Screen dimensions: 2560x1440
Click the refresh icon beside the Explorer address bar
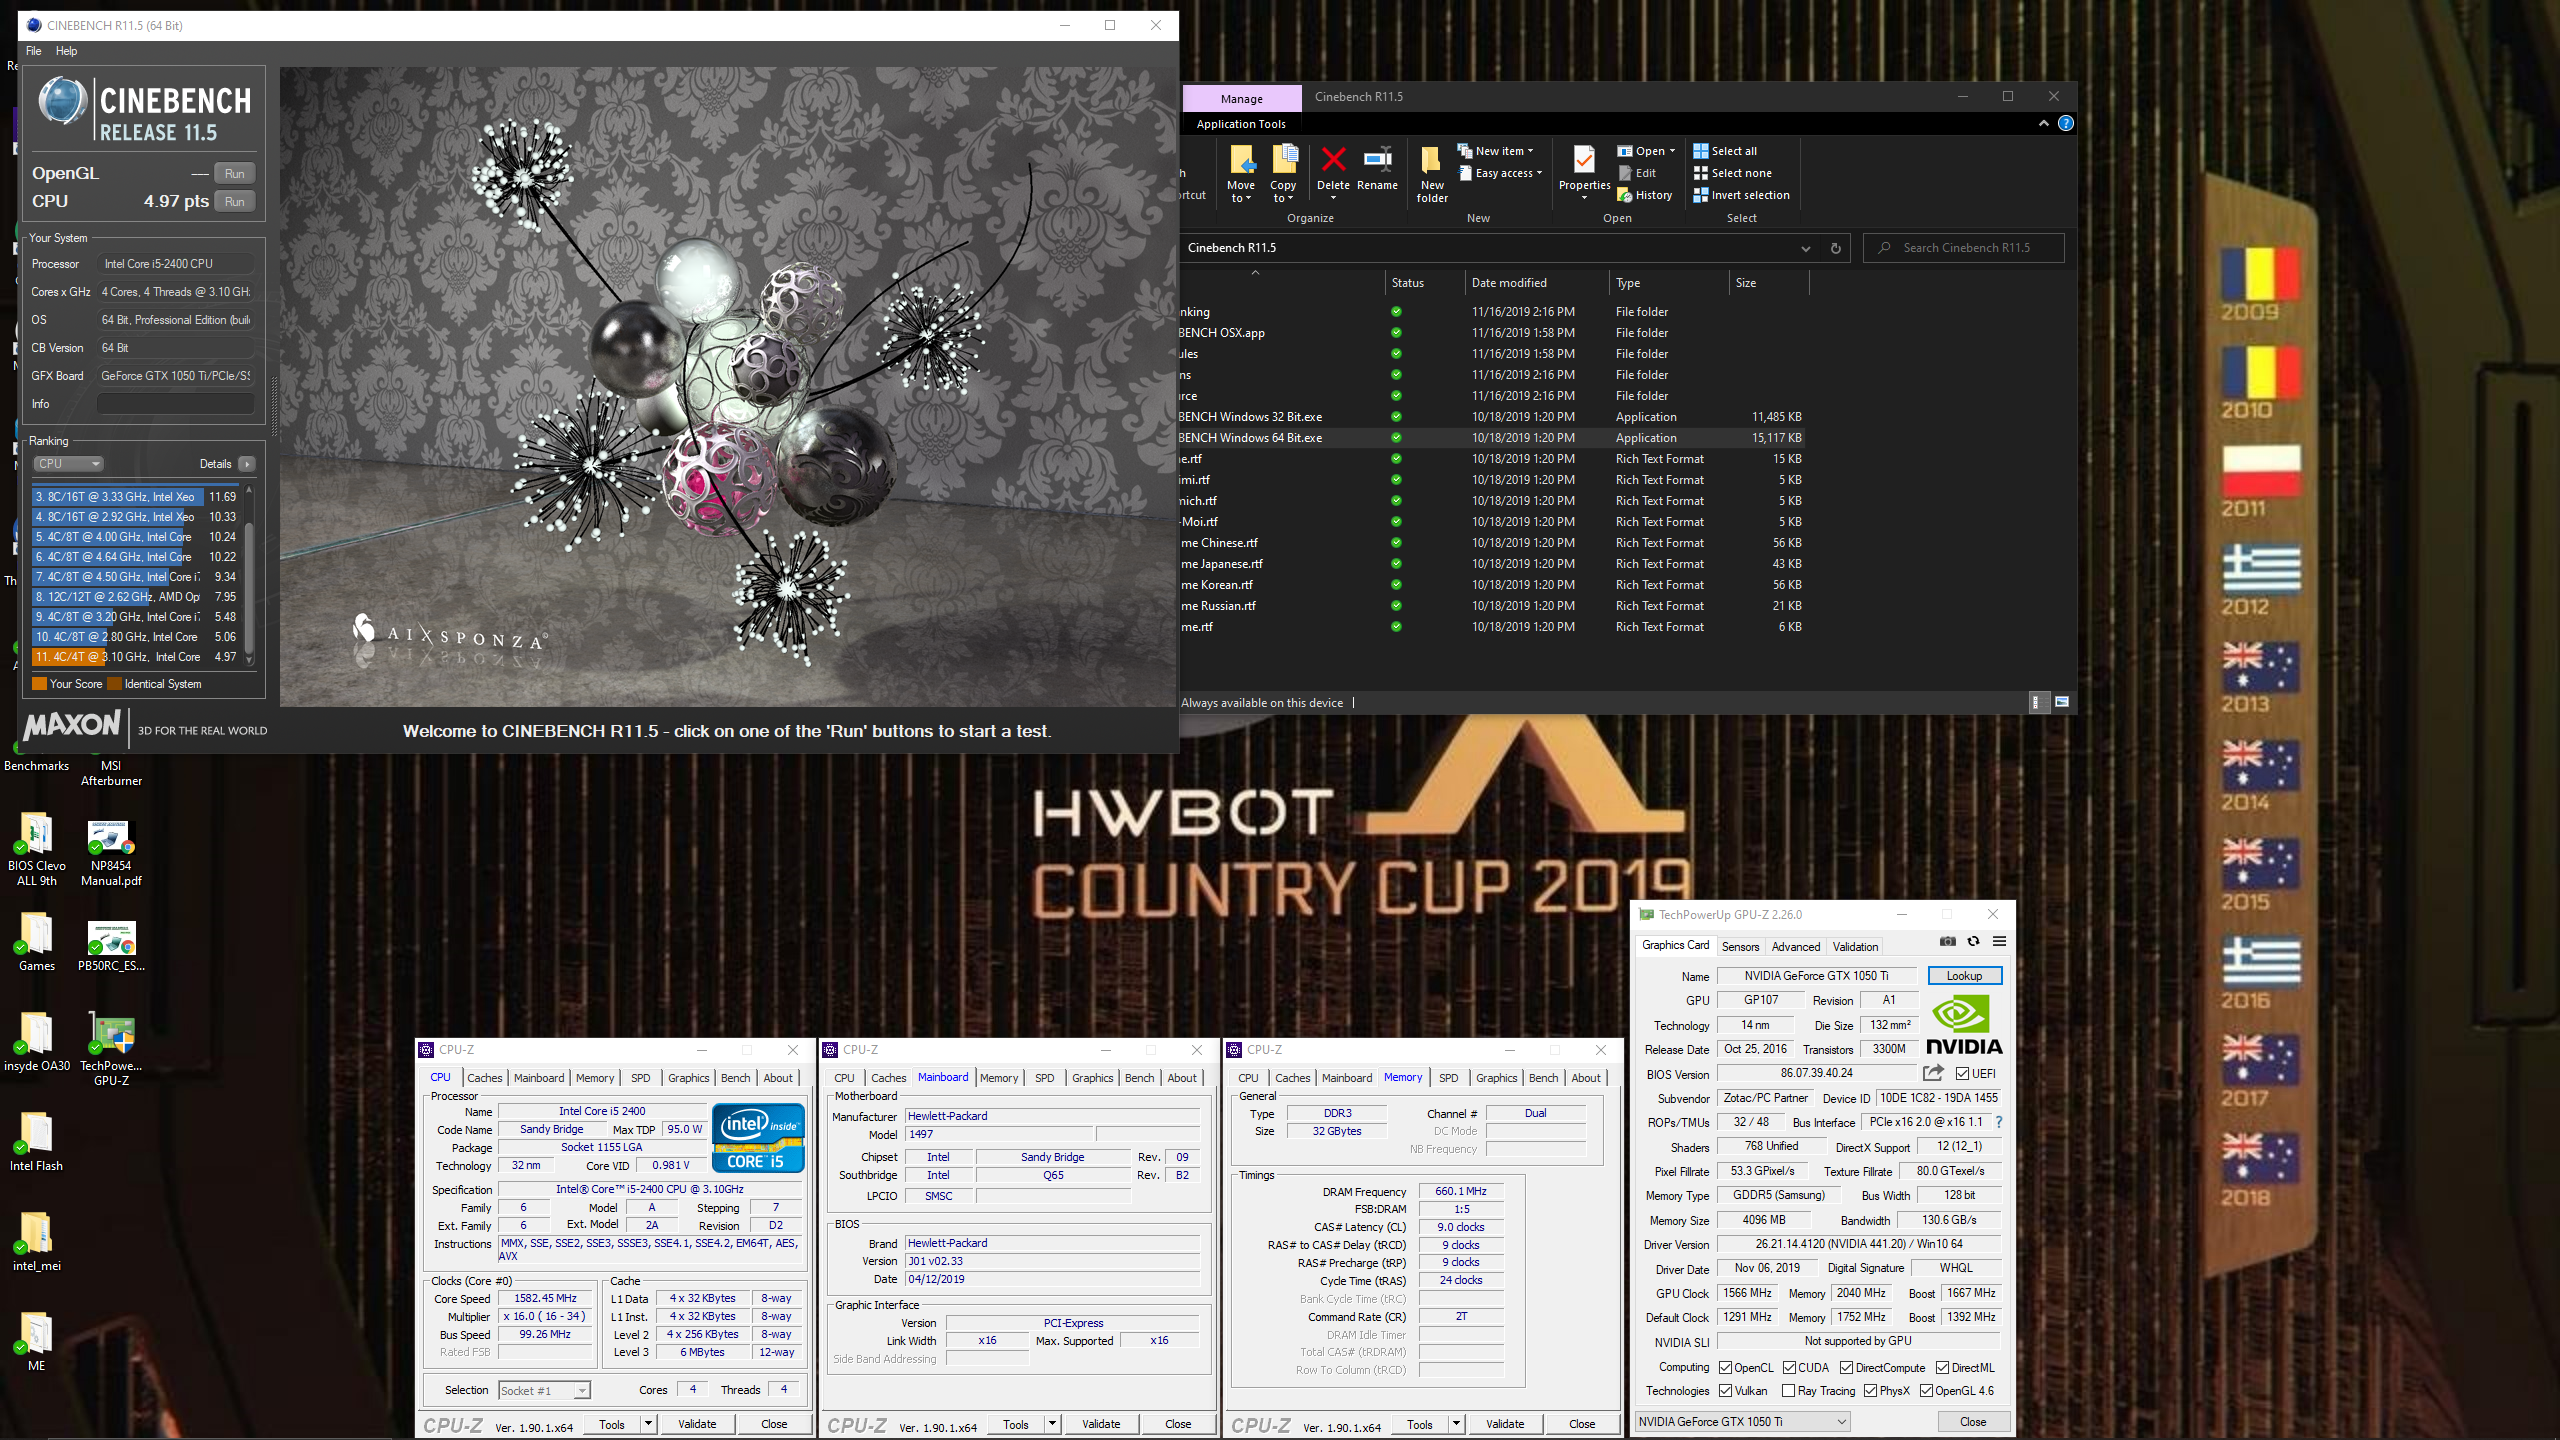point(1836,248)
